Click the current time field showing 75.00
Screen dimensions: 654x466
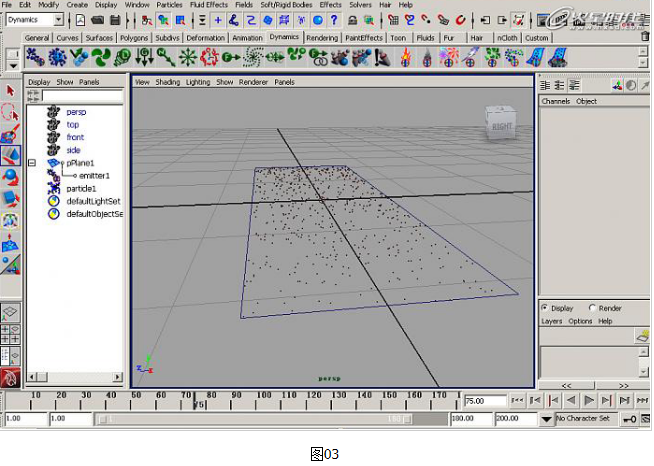pos(485,401)
